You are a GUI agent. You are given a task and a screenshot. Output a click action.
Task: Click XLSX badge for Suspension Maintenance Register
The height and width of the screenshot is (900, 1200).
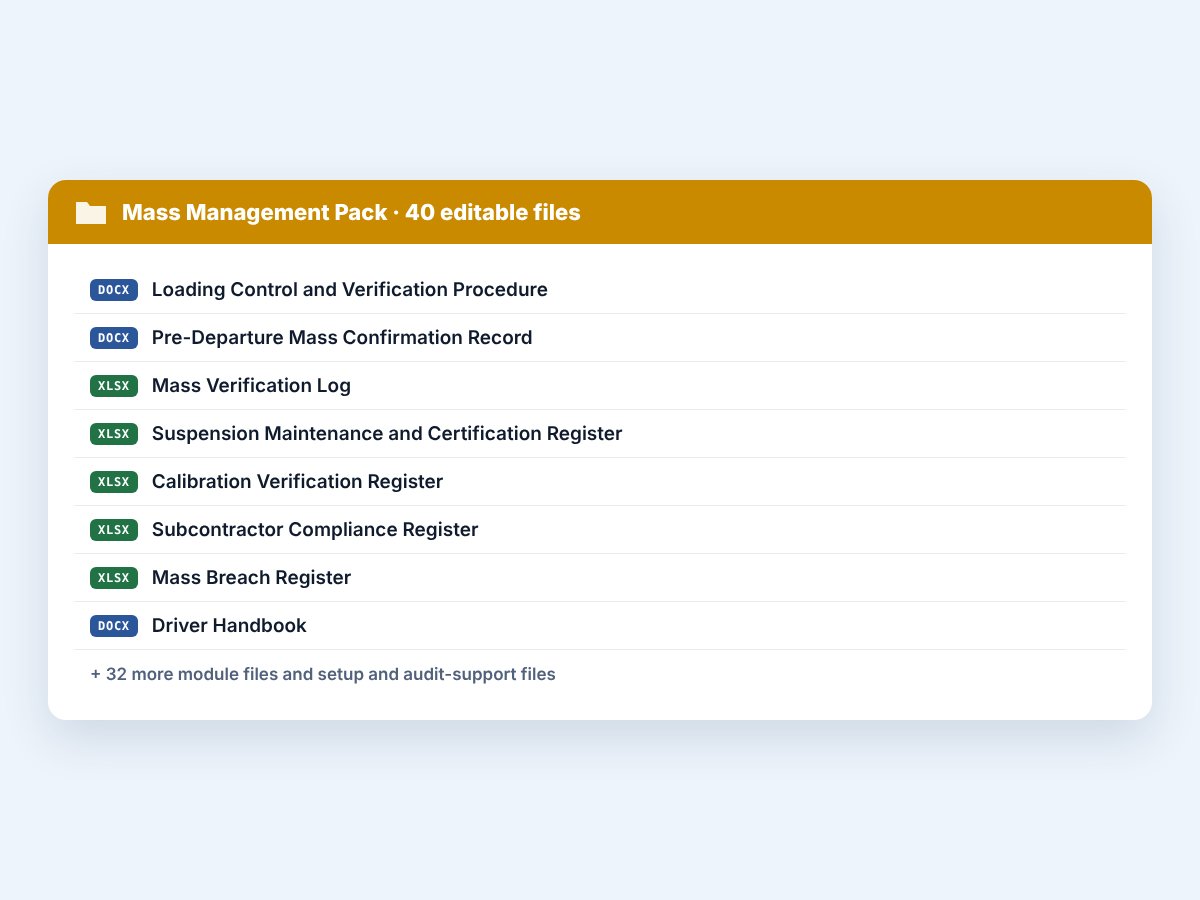pos(114,434)
